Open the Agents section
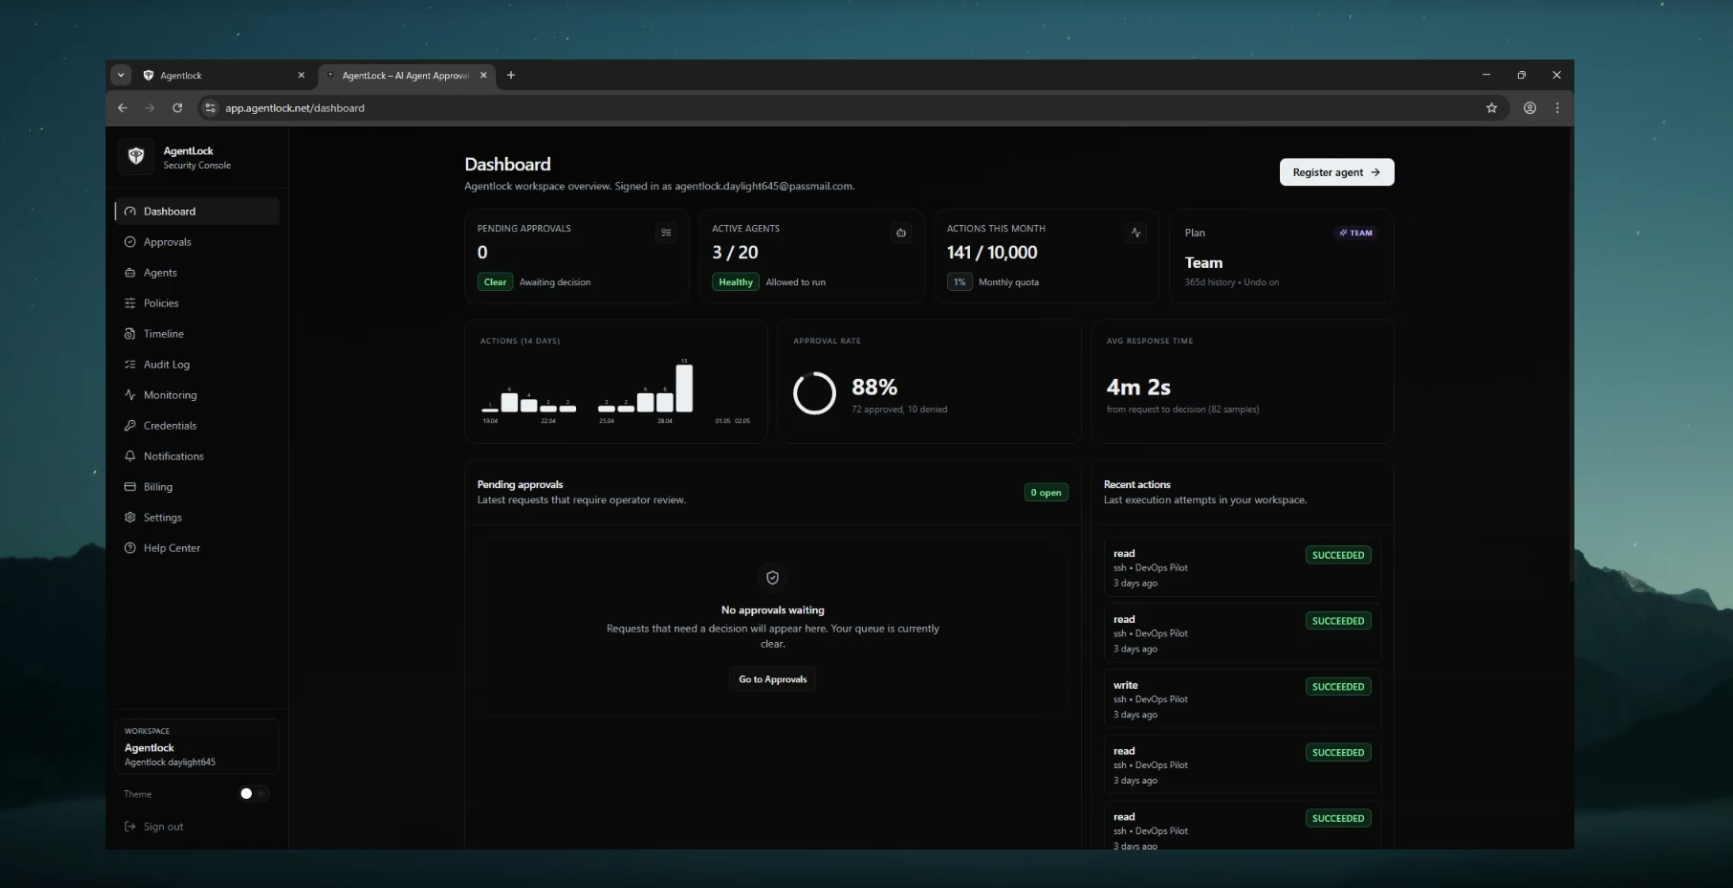The height and width of the screenshot is (888, 1733). pyautogui.click(x=197, y=272)
